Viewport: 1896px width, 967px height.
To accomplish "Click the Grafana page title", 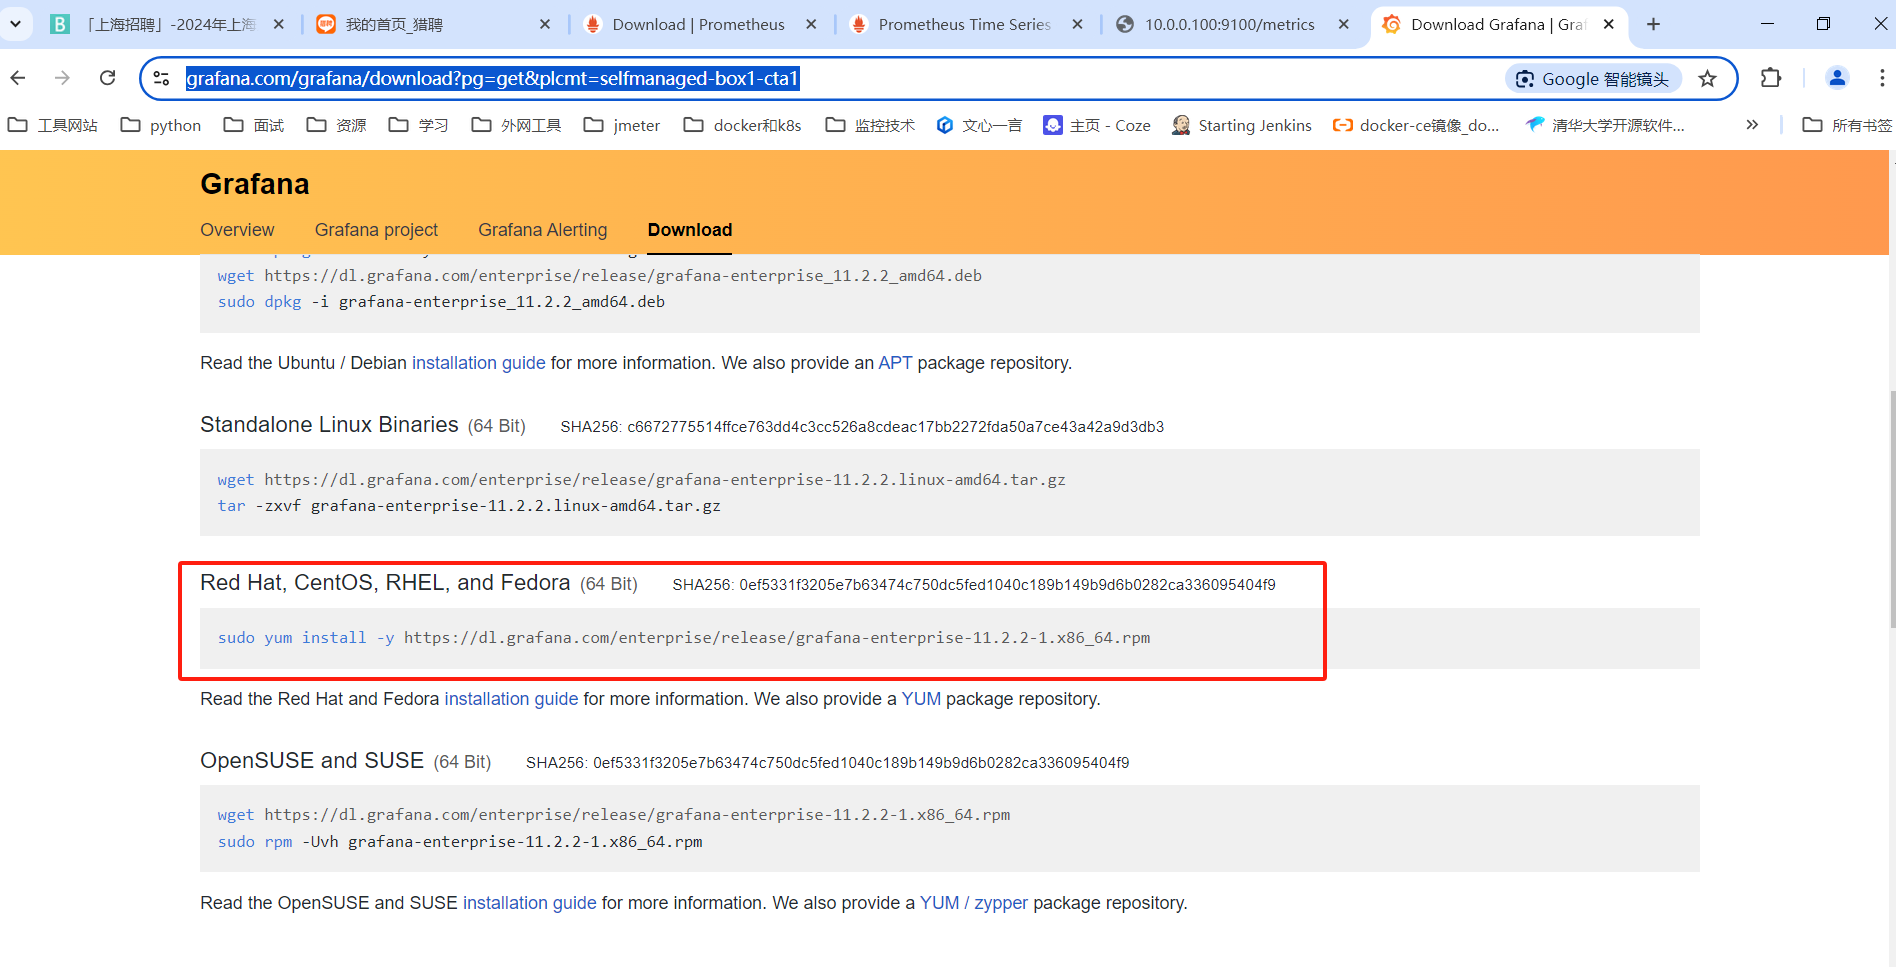I will coord(255,184).
